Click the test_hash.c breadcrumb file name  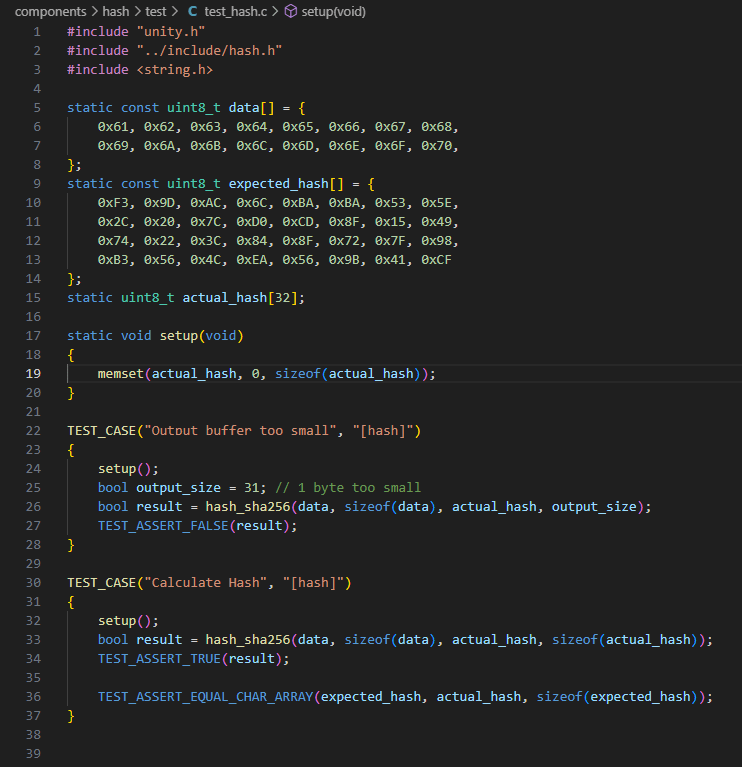tap(236, 11)
